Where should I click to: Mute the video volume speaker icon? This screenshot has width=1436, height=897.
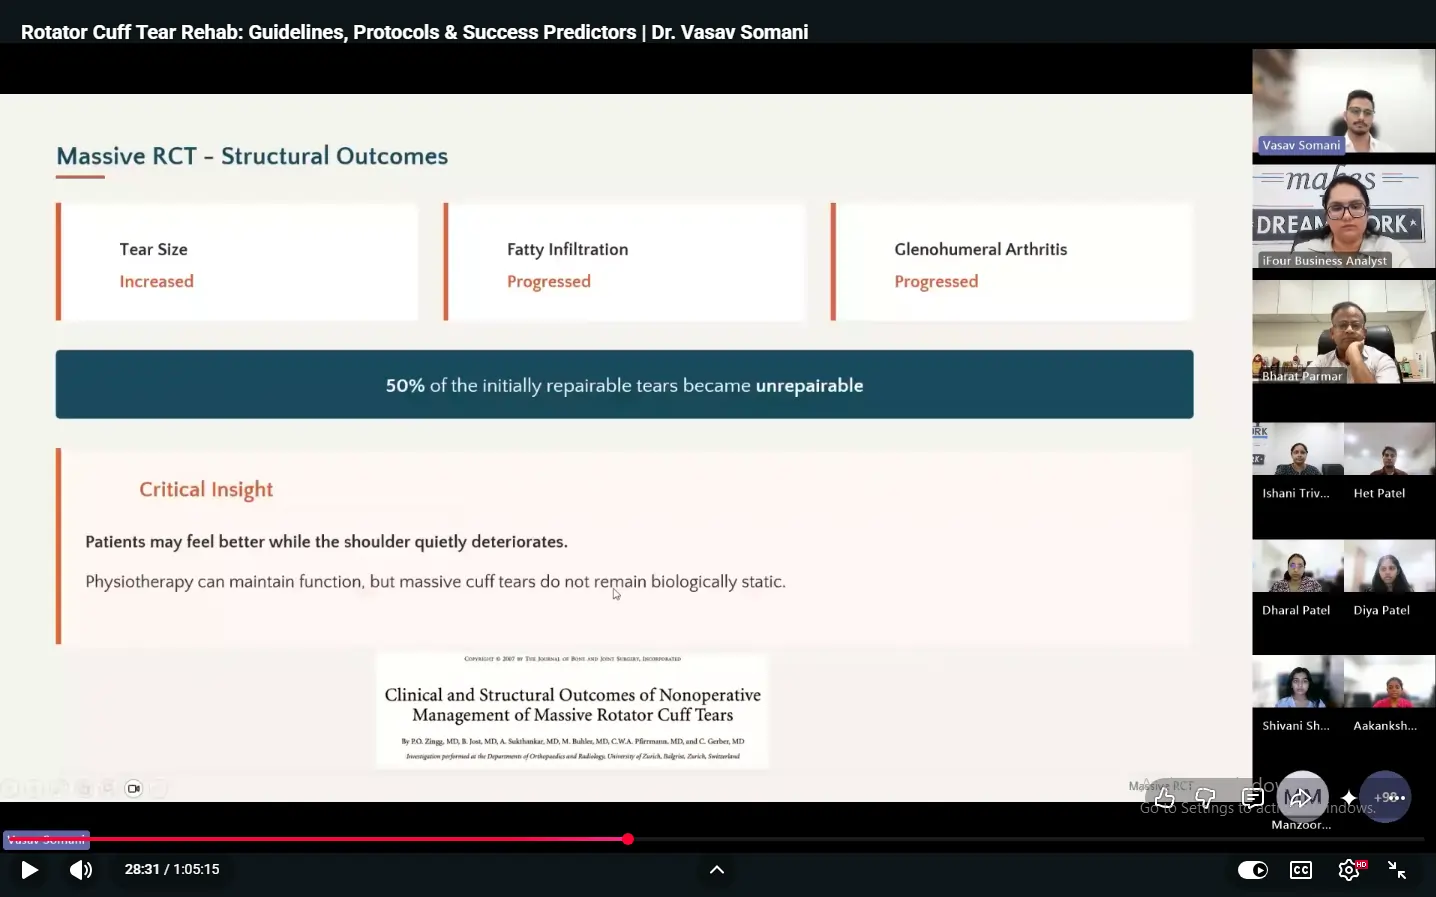[x=81, y=870]
